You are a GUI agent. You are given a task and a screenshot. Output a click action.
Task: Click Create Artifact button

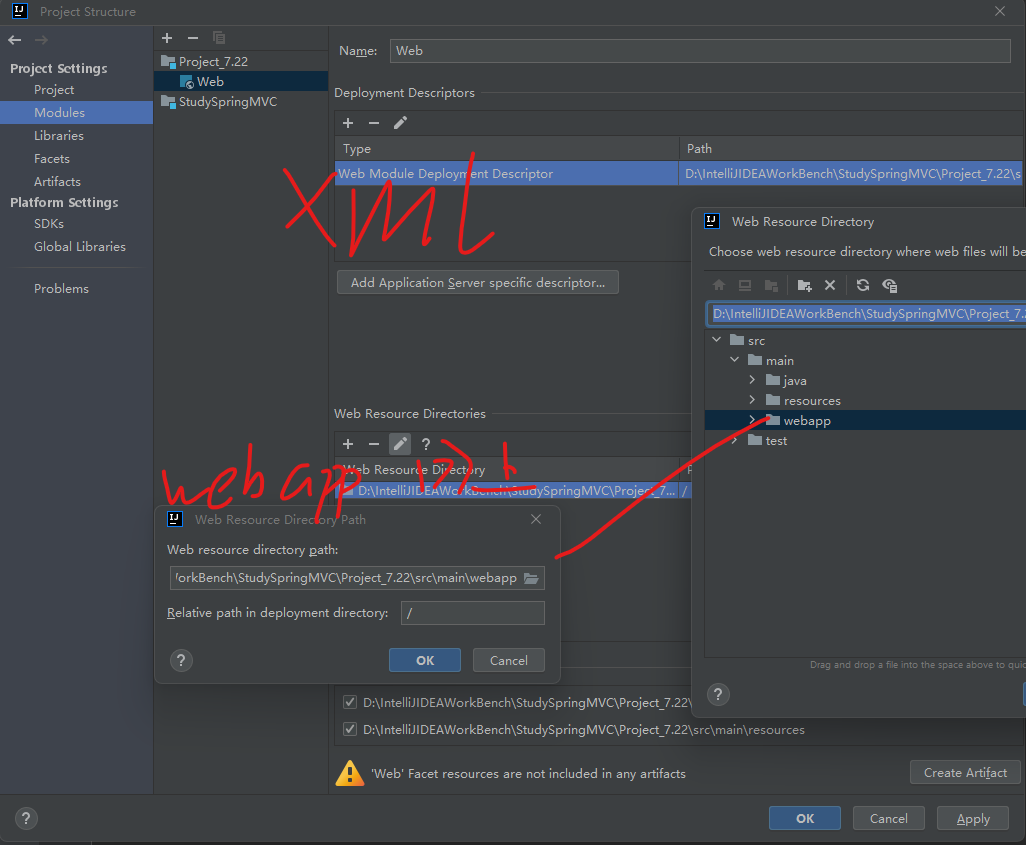[965, 772]
